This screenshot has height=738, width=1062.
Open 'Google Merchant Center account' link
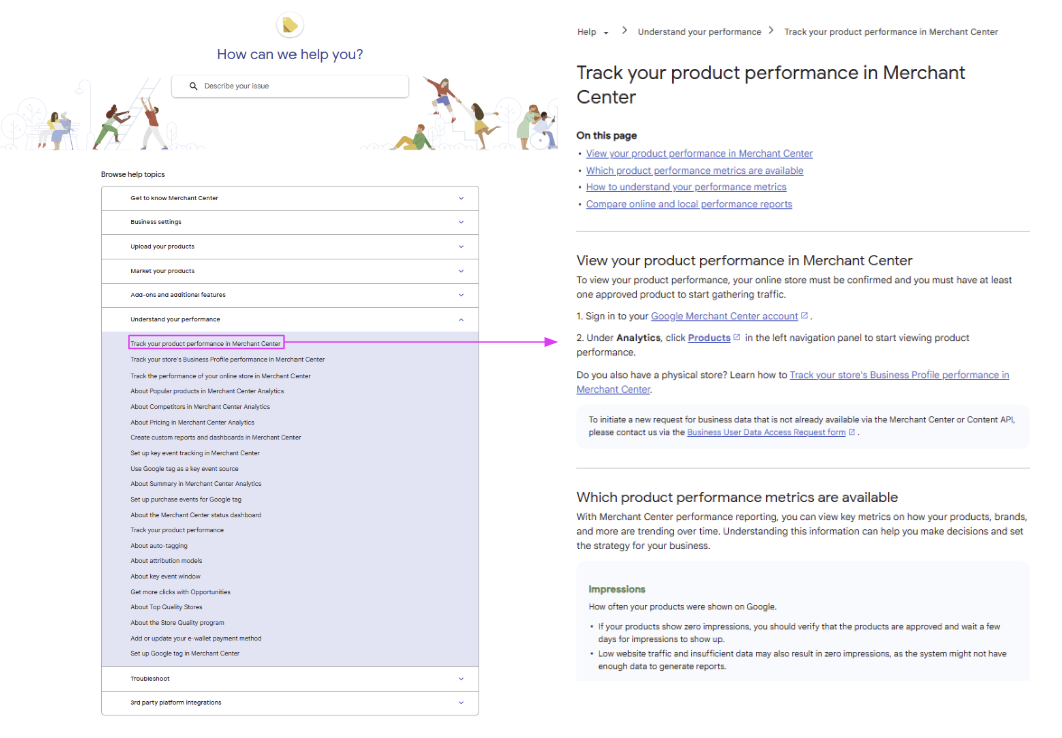(724, 316)
